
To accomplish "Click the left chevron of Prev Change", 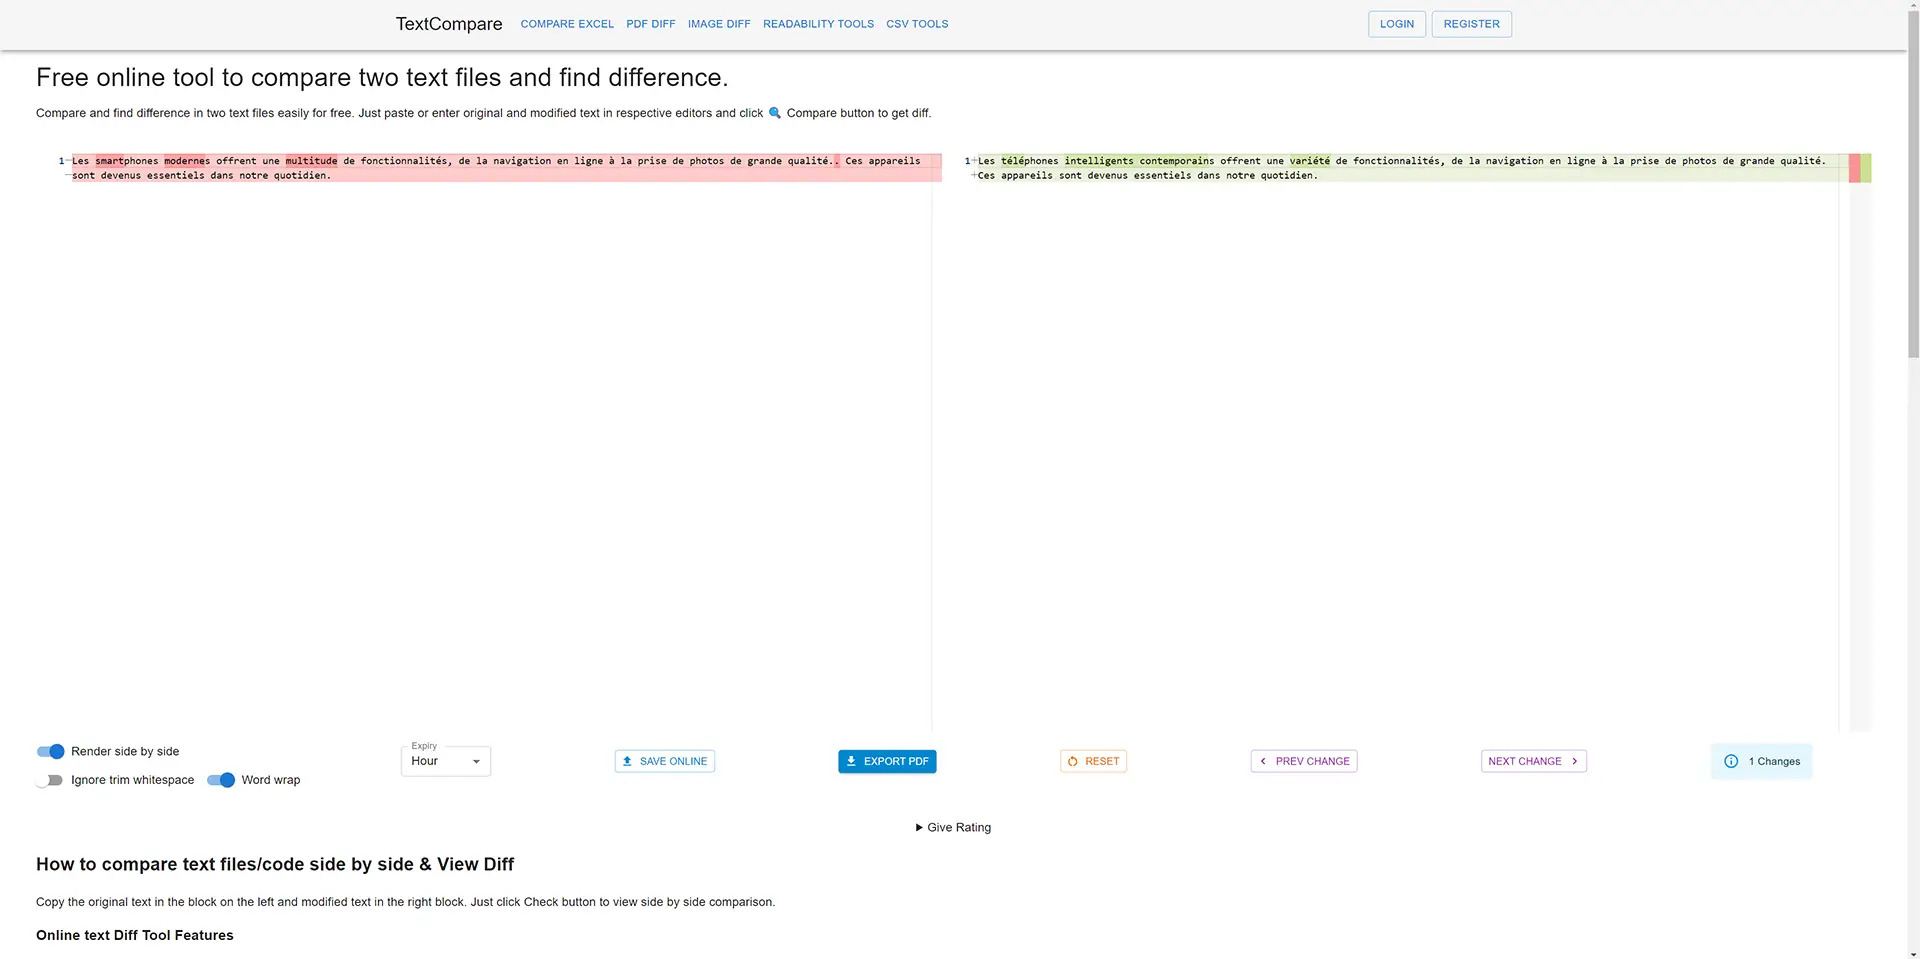I will [x=1263, y=761].
